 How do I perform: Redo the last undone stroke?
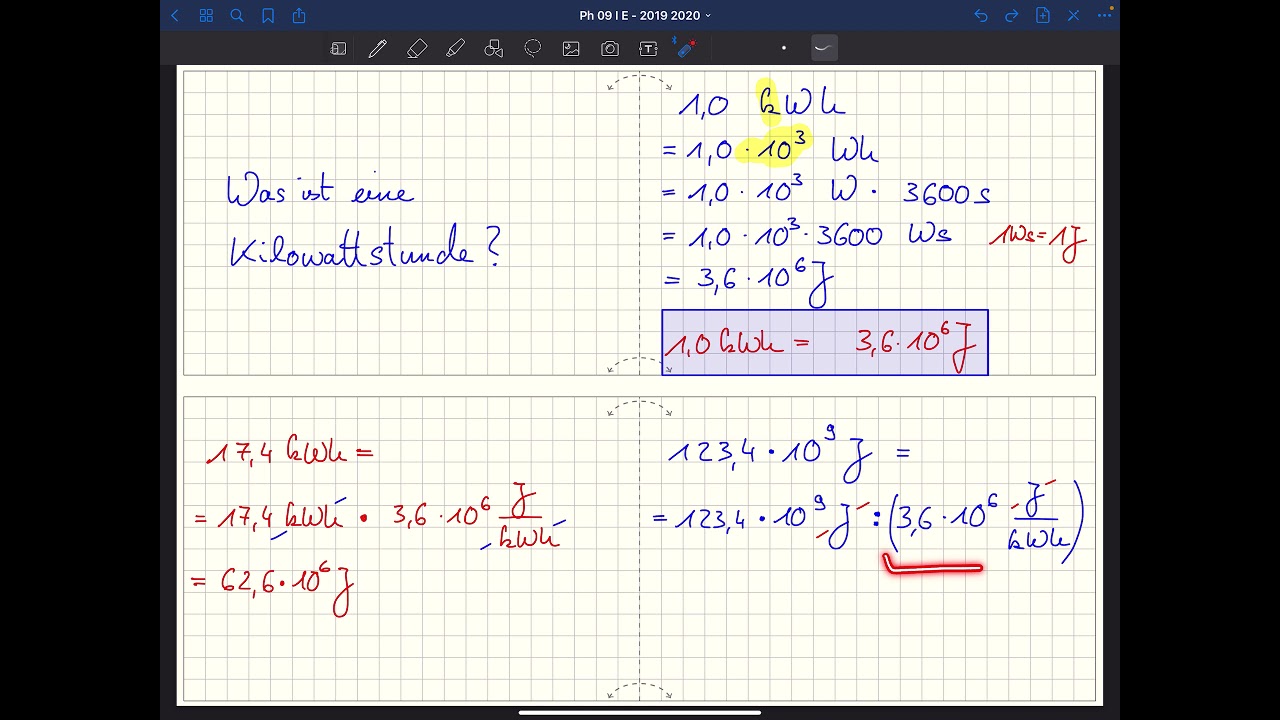[x=1011, y=16]
